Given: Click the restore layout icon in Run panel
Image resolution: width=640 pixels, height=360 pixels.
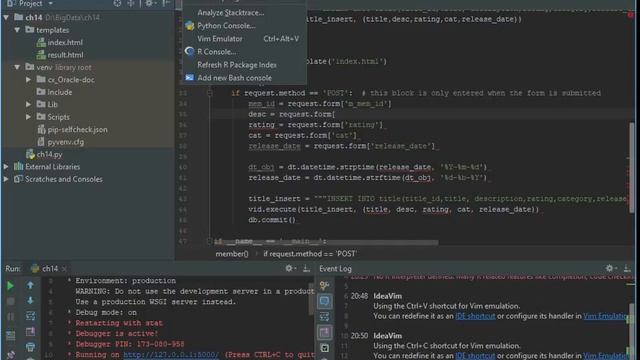Looking at the screenshot, I should point(10,336).
